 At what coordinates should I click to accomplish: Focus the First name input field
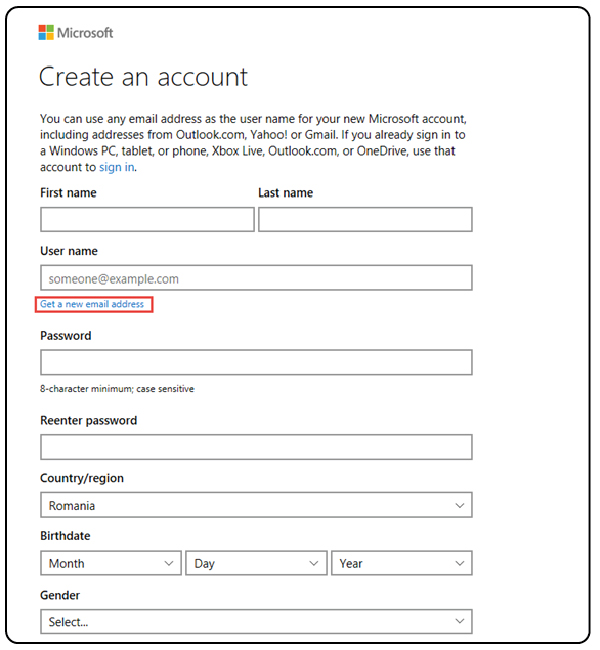coord(147,219)
